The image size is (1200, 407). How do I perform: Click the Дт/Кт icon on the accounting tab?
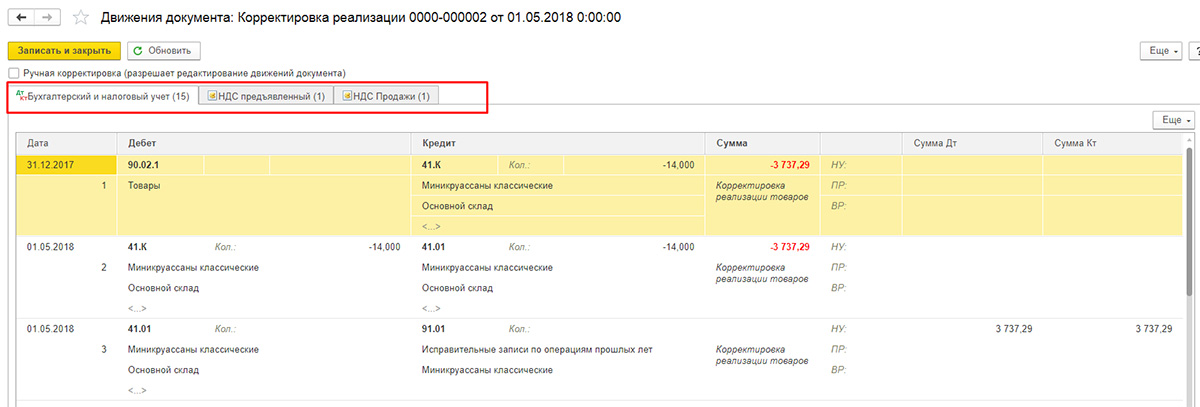[x=22, y=96]
